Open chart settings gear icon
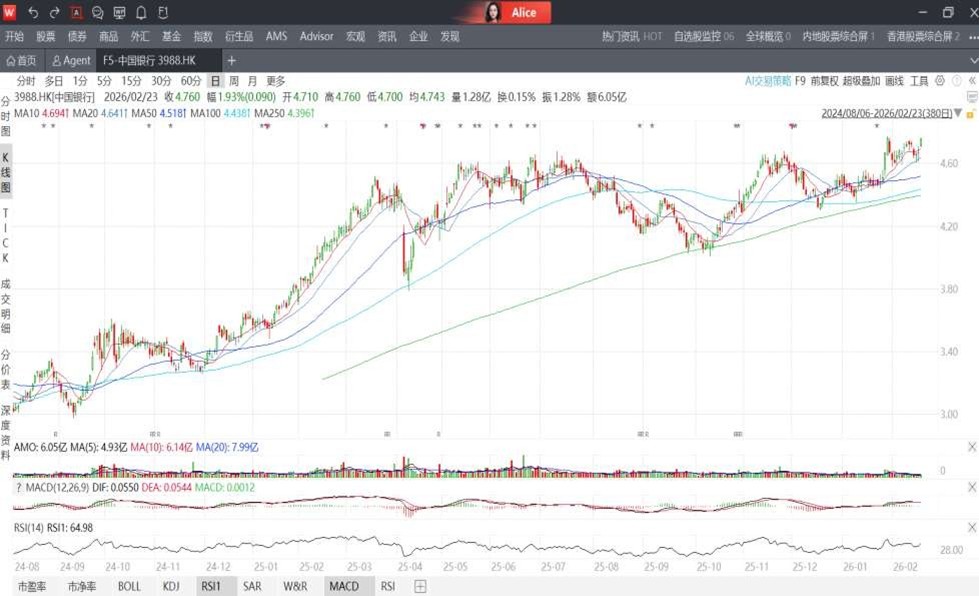 pos(940,81)
